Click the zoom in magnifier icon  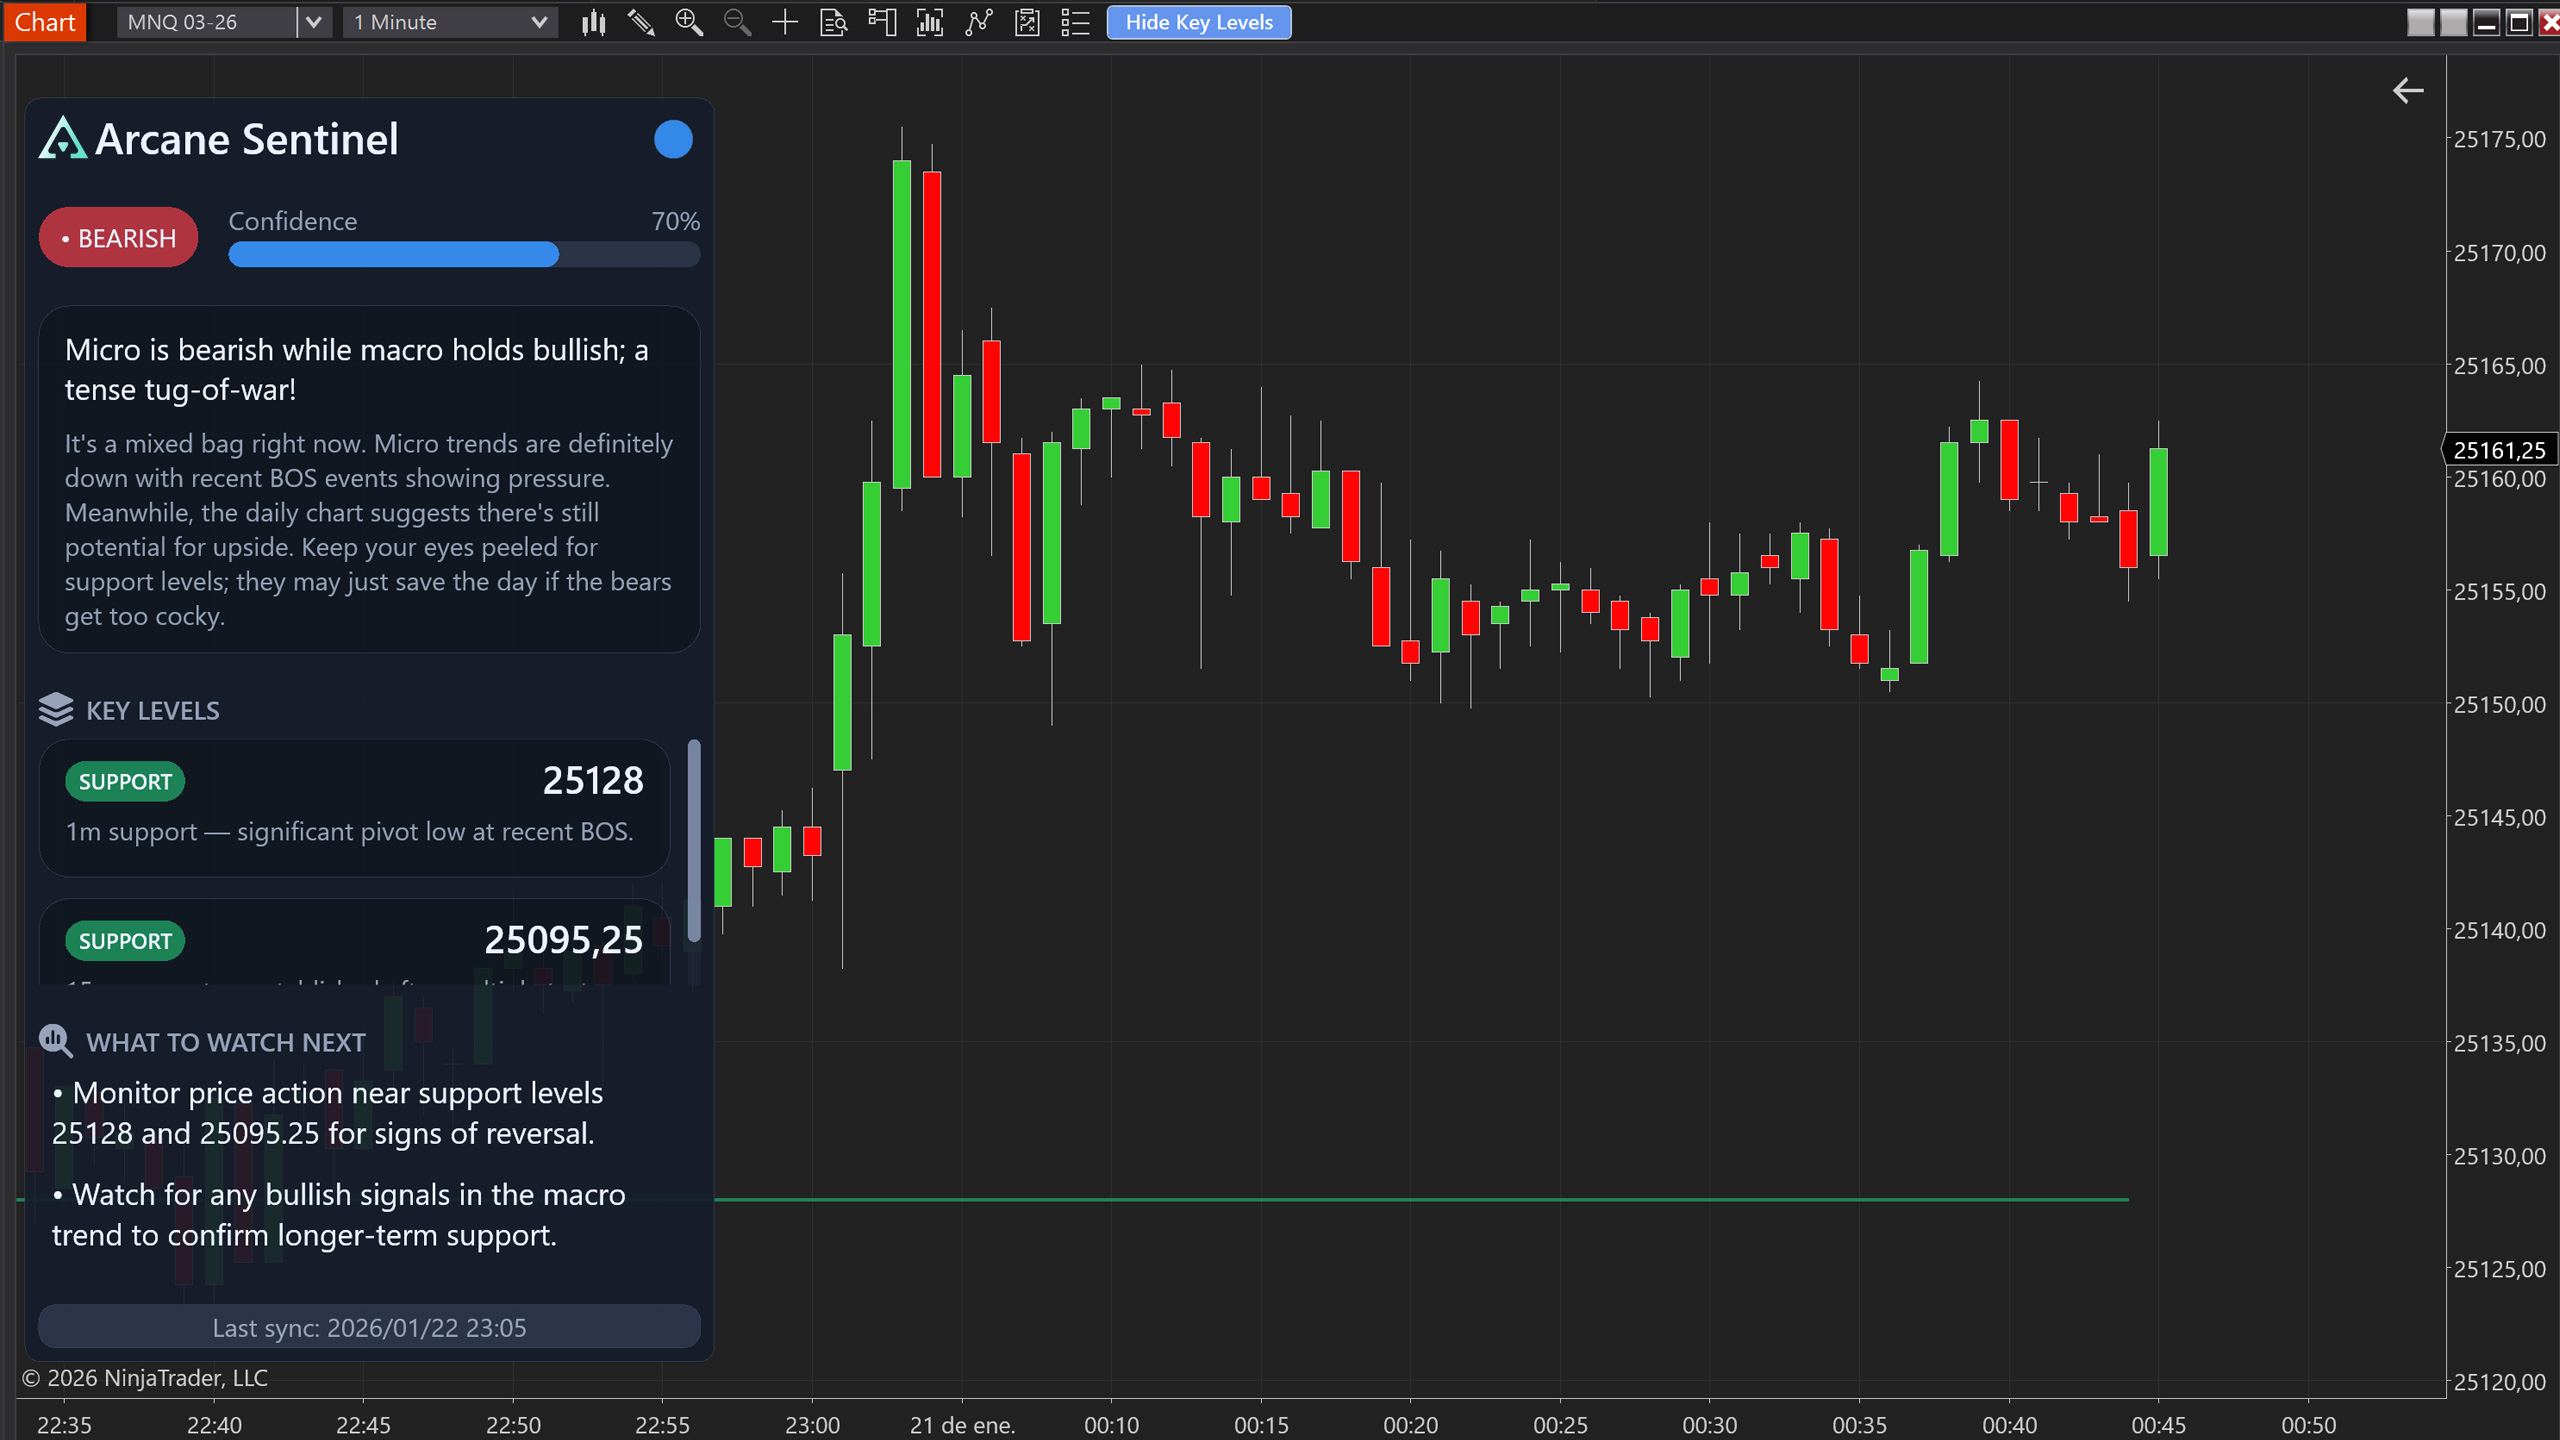pyautogui.click(x=689, y=22)
